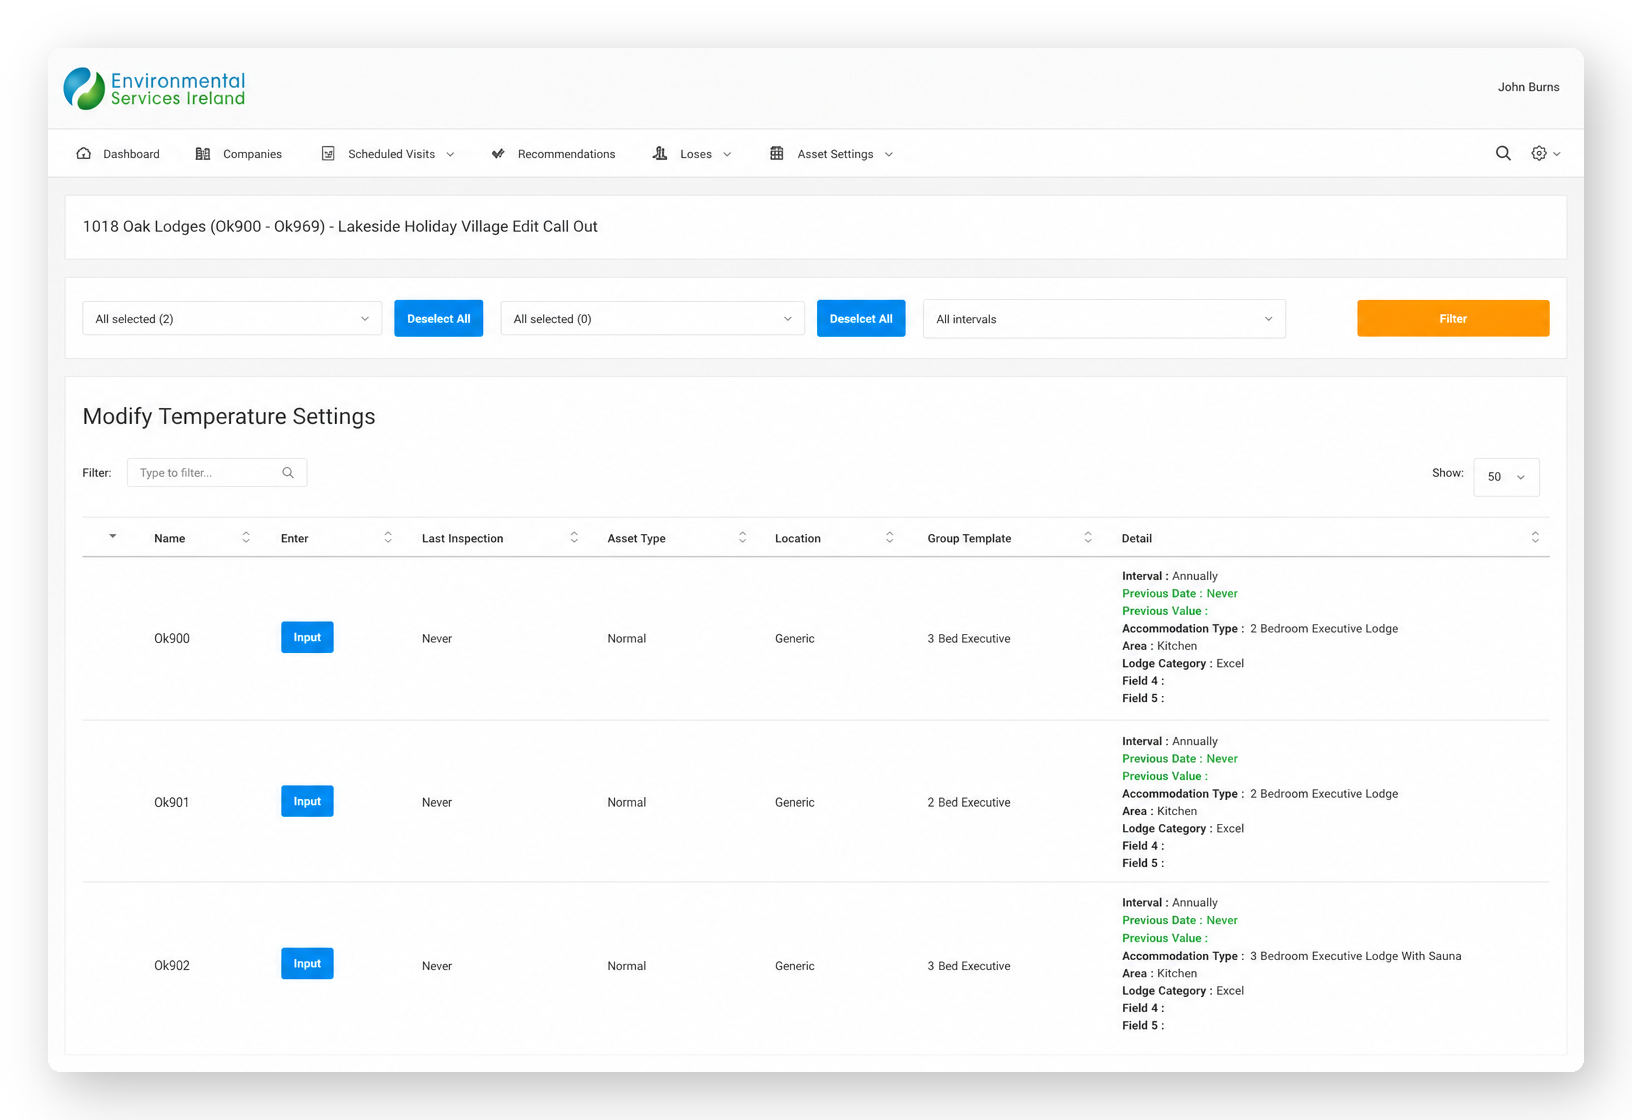Click the Companies building icon
This screenshot has width=1632, height=1120.
point(203,153)
